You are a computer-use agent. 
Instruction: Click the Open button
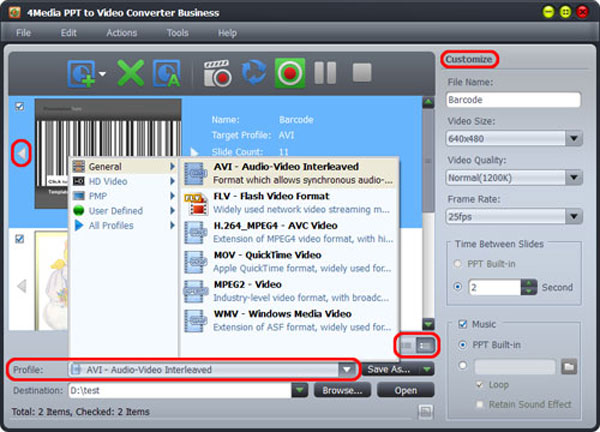click(406, 390)
